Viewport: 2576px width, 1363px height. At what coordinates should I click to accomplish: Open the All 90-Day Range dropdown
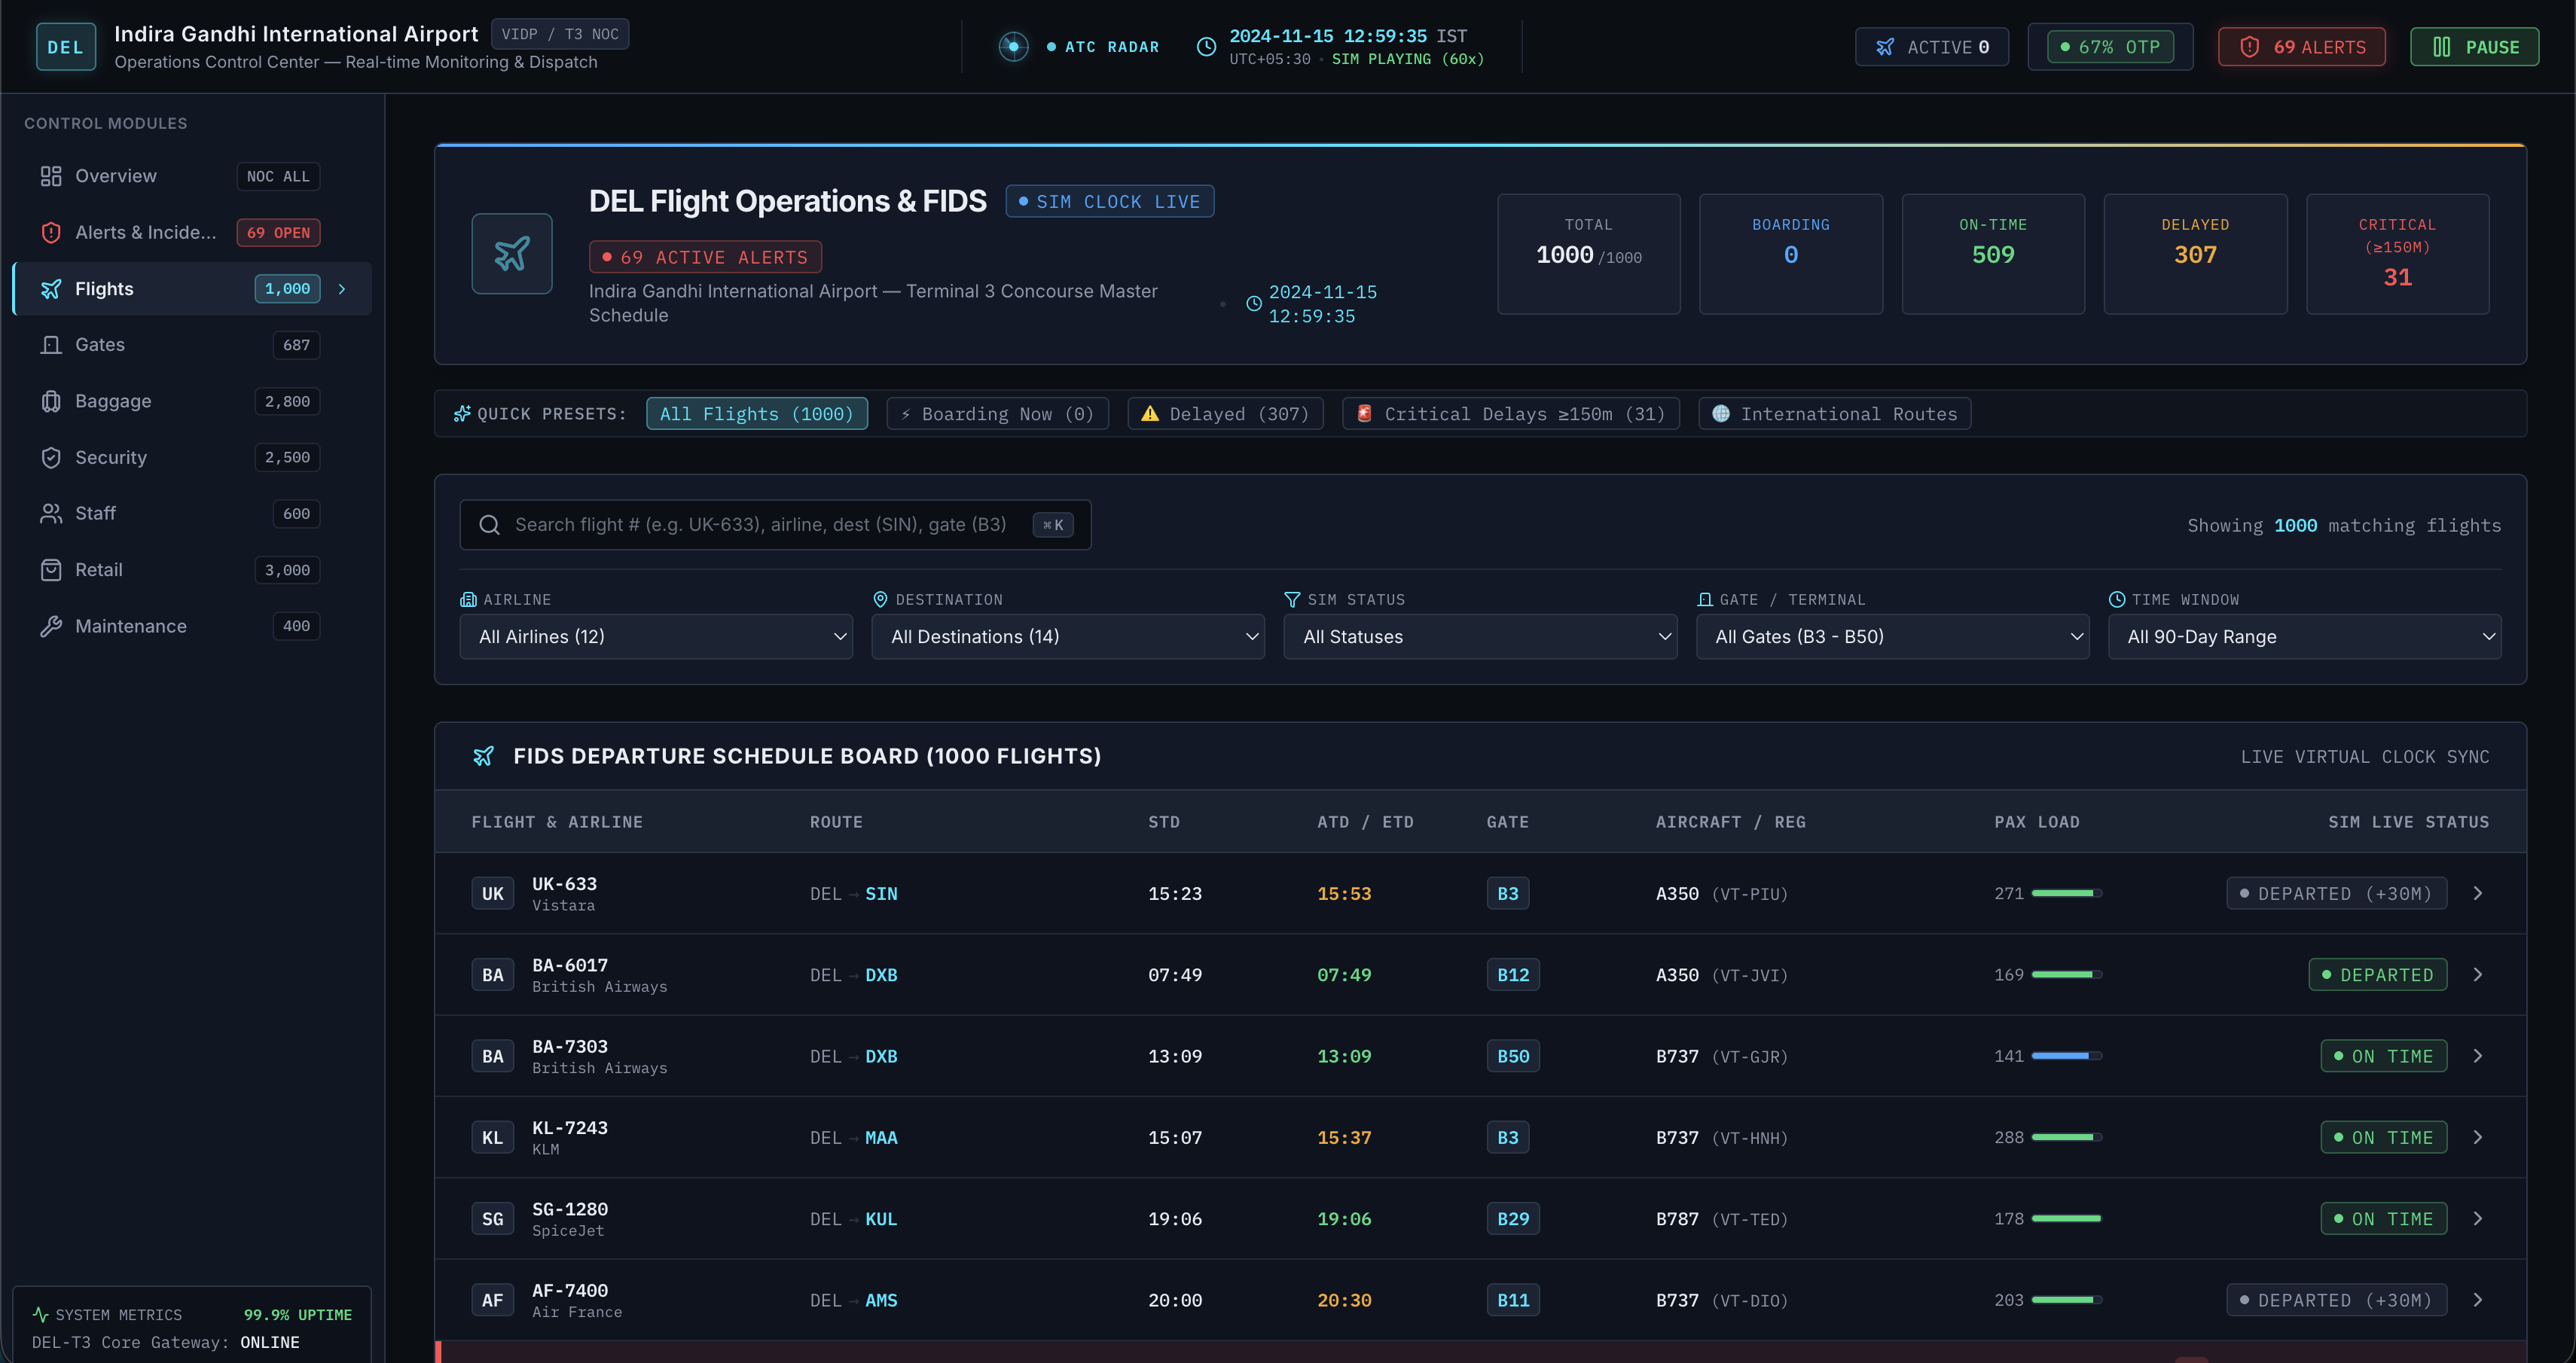[x=2305, y=637]
